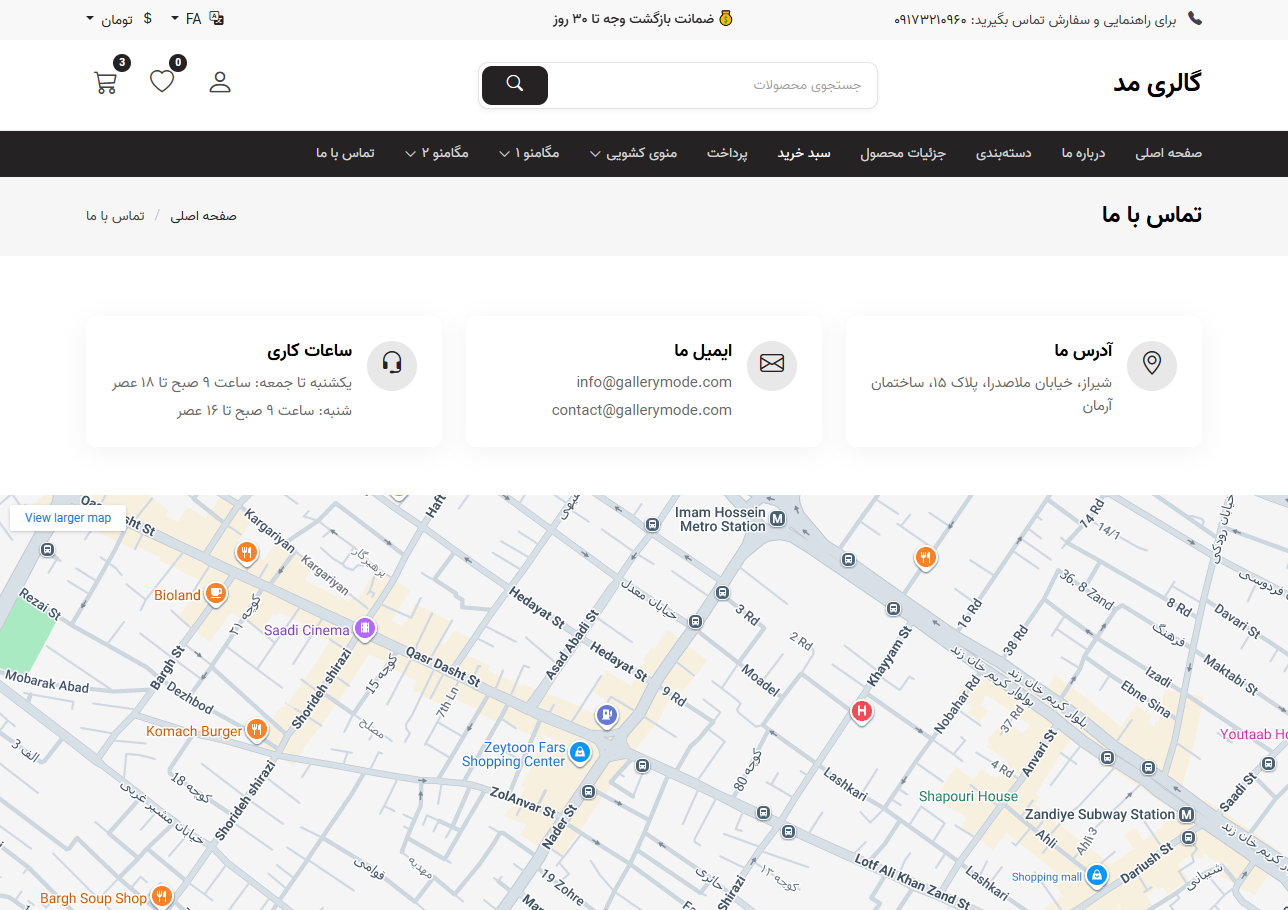1288x910 pixels.
Task: Select سبد خرید from the navigation bar
Action: 803,153
